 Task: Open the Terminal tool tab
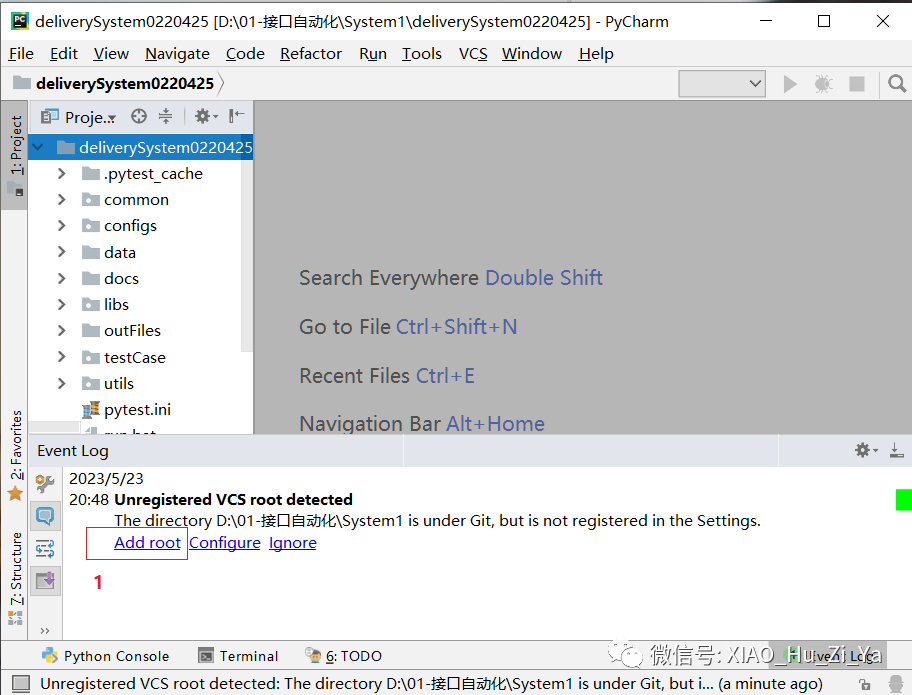tap(238, 656)
